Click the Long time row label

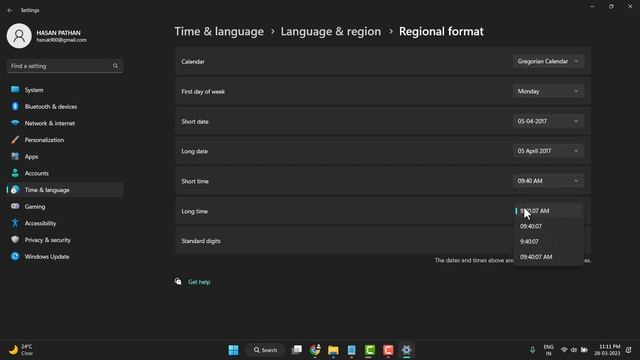pos(195,211)
